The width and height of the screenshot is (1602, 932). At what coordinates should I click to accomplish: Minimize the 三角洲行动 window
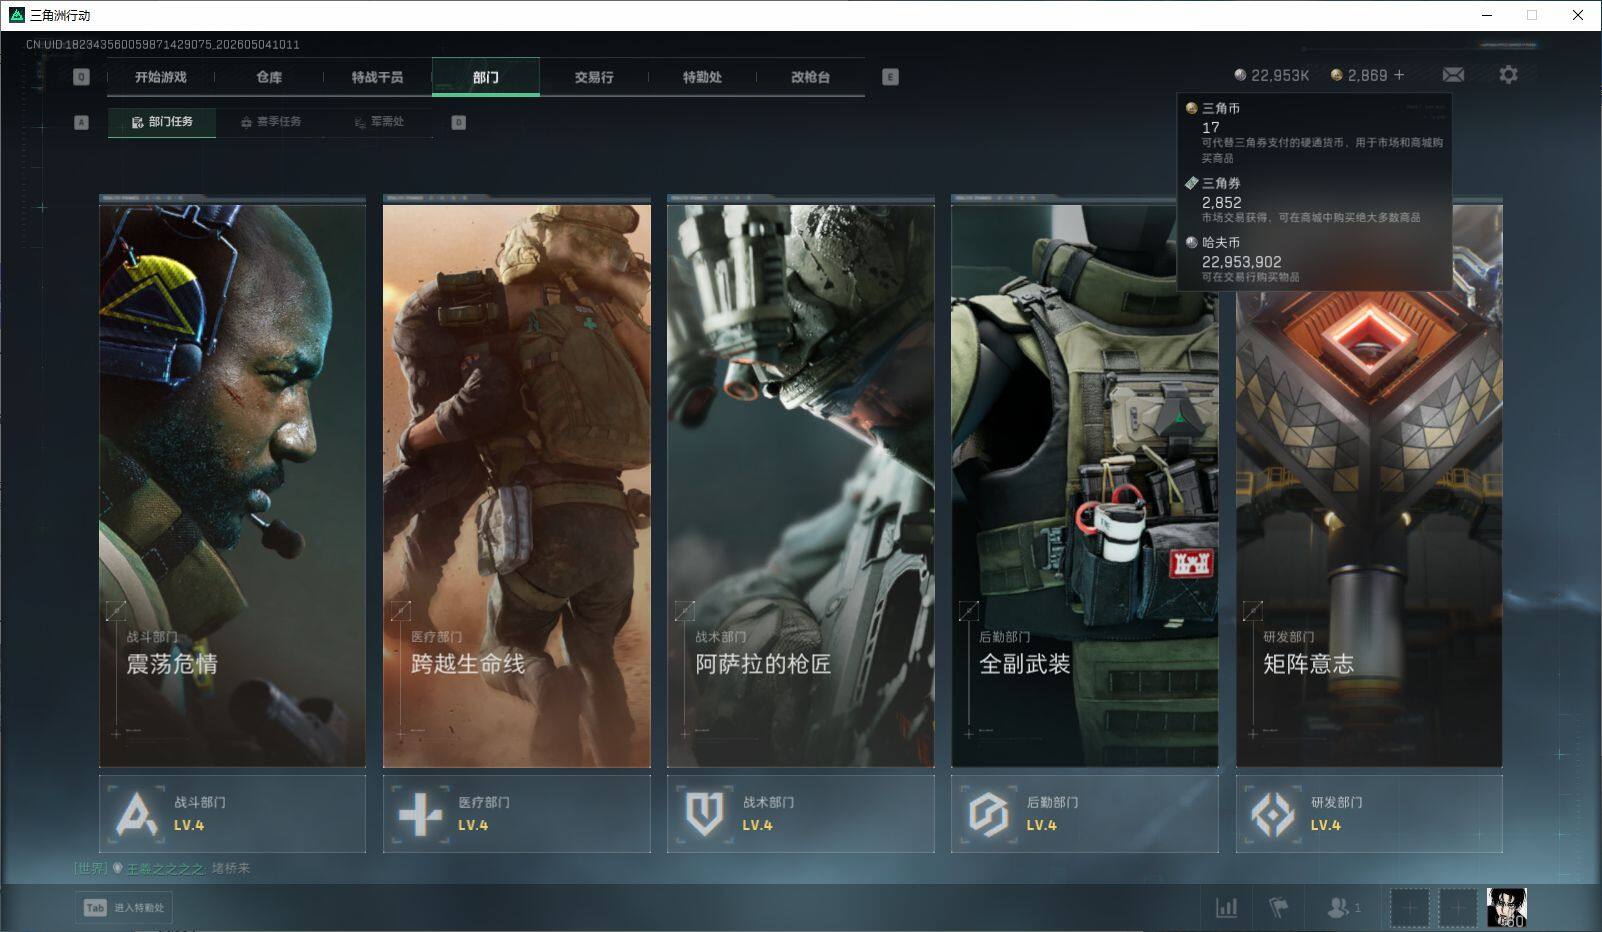(x=1487, y=15)
